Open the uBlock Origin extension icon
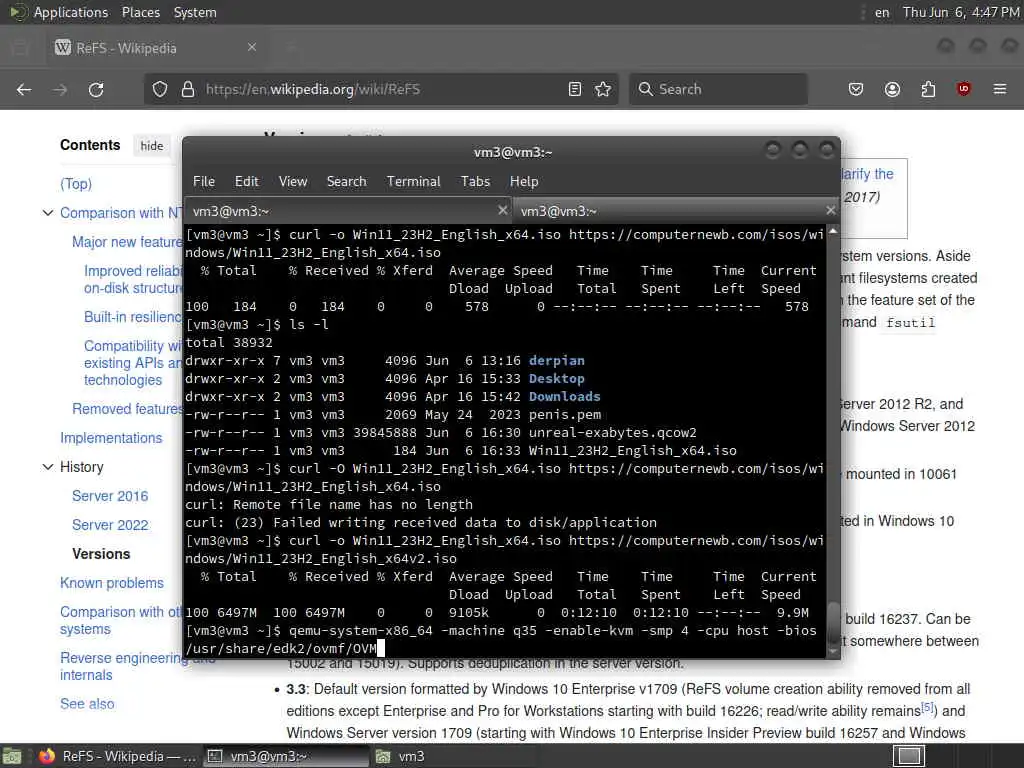 [x=963, y=89]
